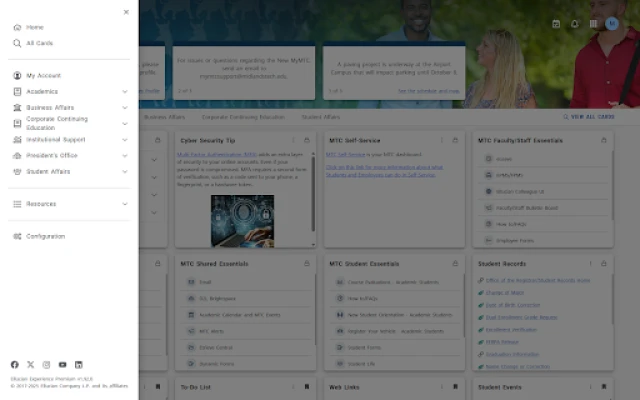Open All Cards search in the sidebar
This screenshot has width=640, height=400.
(x=39, y=43)
